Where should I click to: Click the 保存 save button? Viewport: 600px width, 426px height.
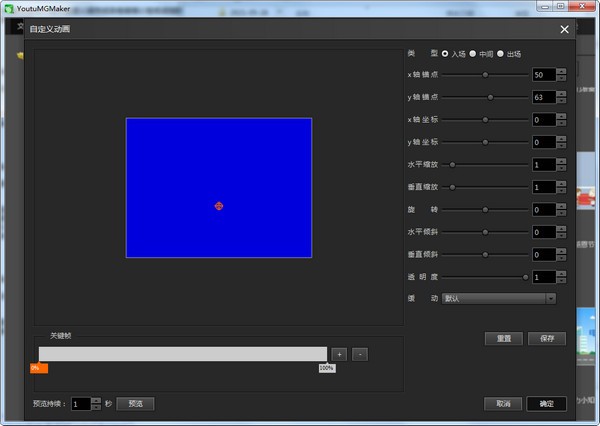pyautogui.click(x=546, y=338)
